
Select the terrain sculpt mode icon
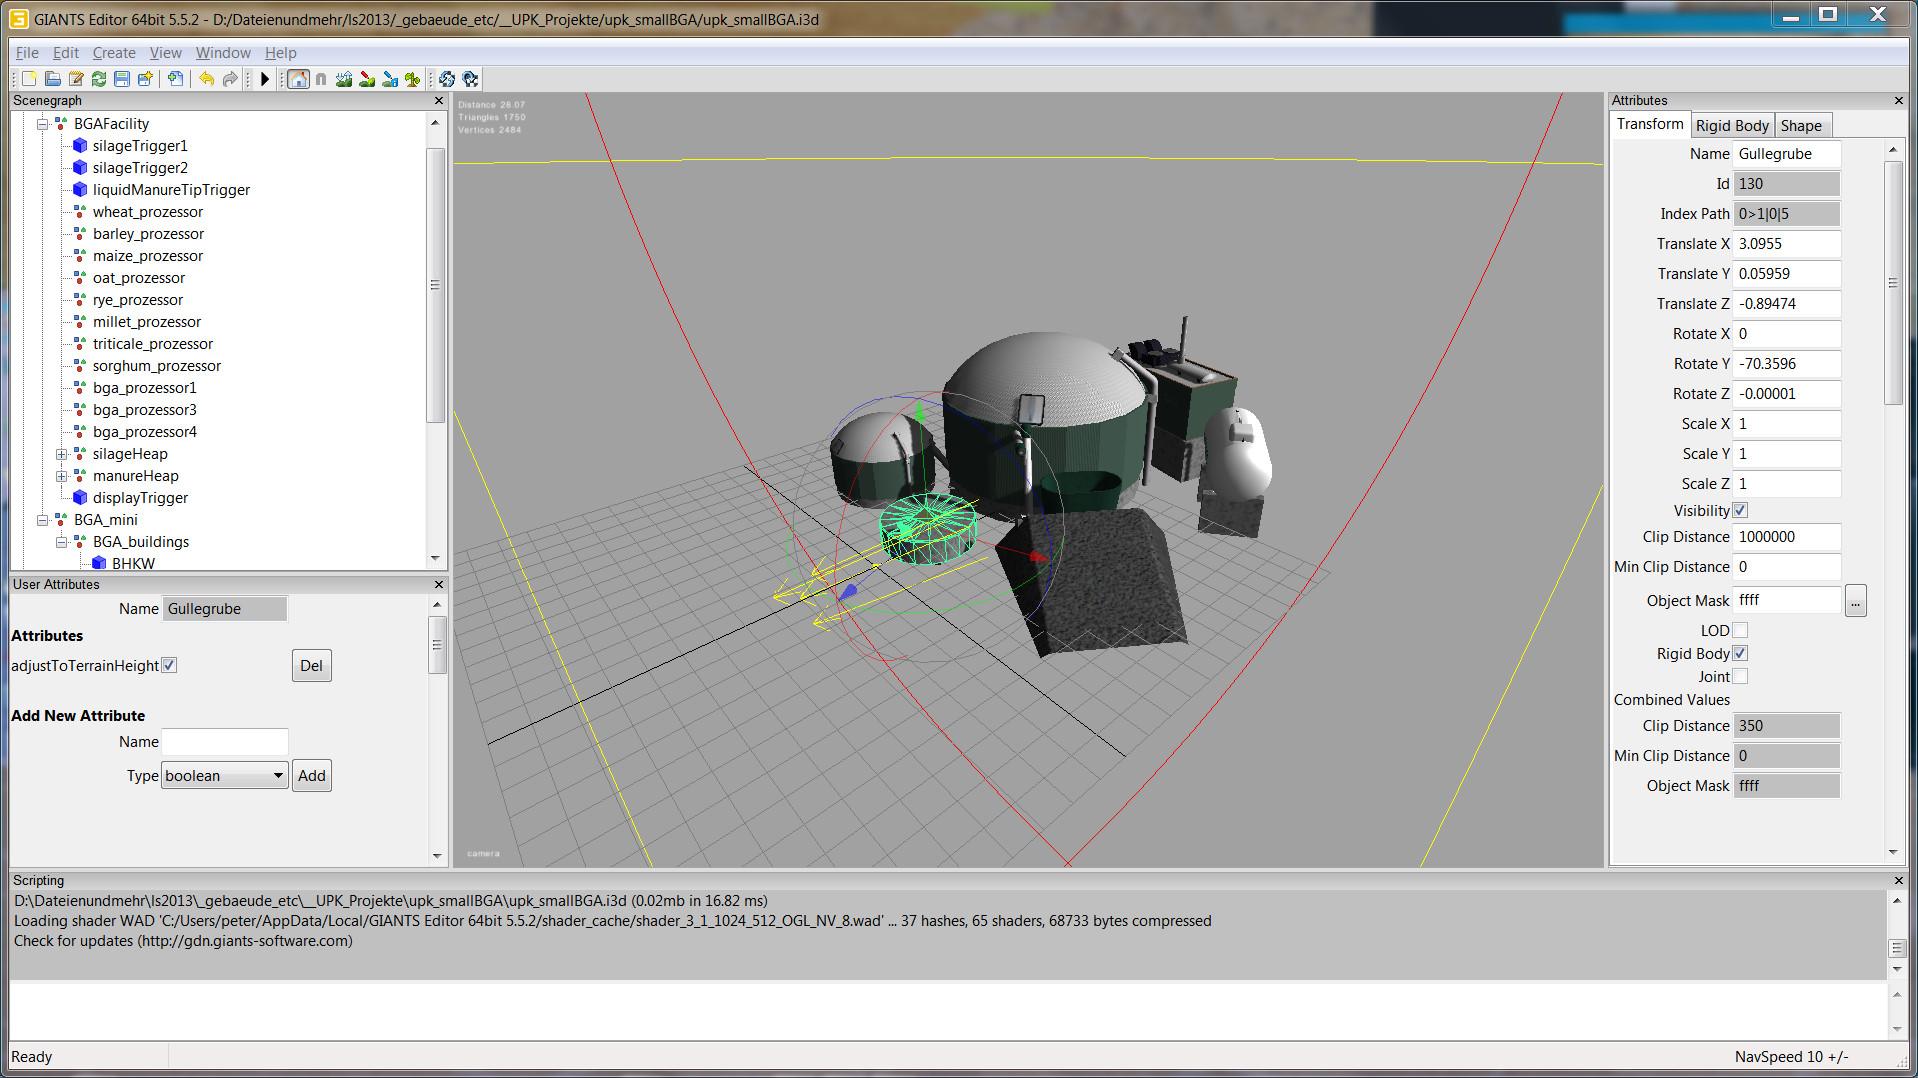[x=344, y=79]
